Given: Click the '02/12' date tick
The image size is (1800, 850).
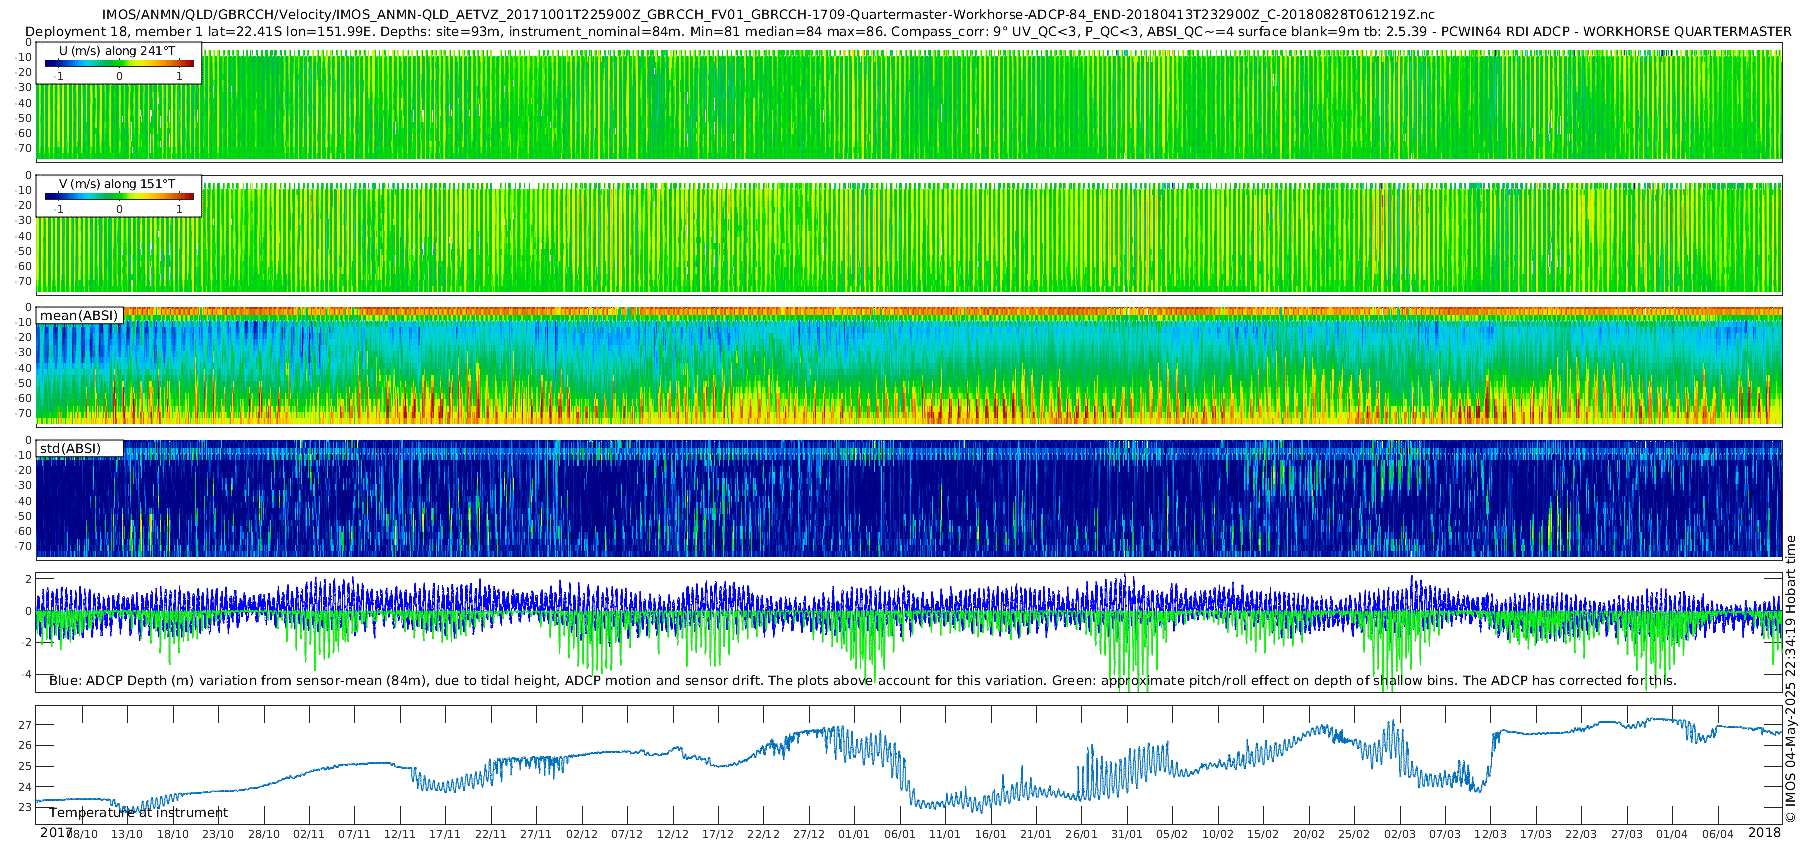Looking at the screenshot, I should coord(582,835).
